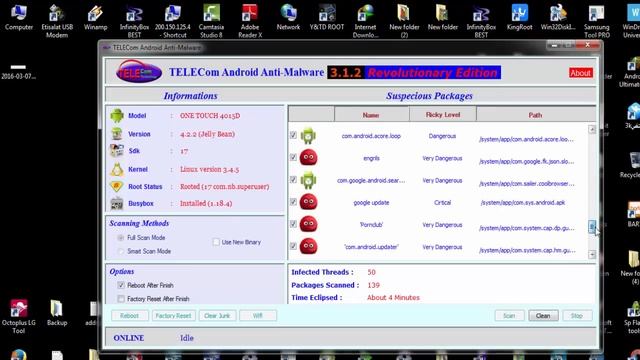
Task: Sort packages by Name column header
Action: point(371,115)
